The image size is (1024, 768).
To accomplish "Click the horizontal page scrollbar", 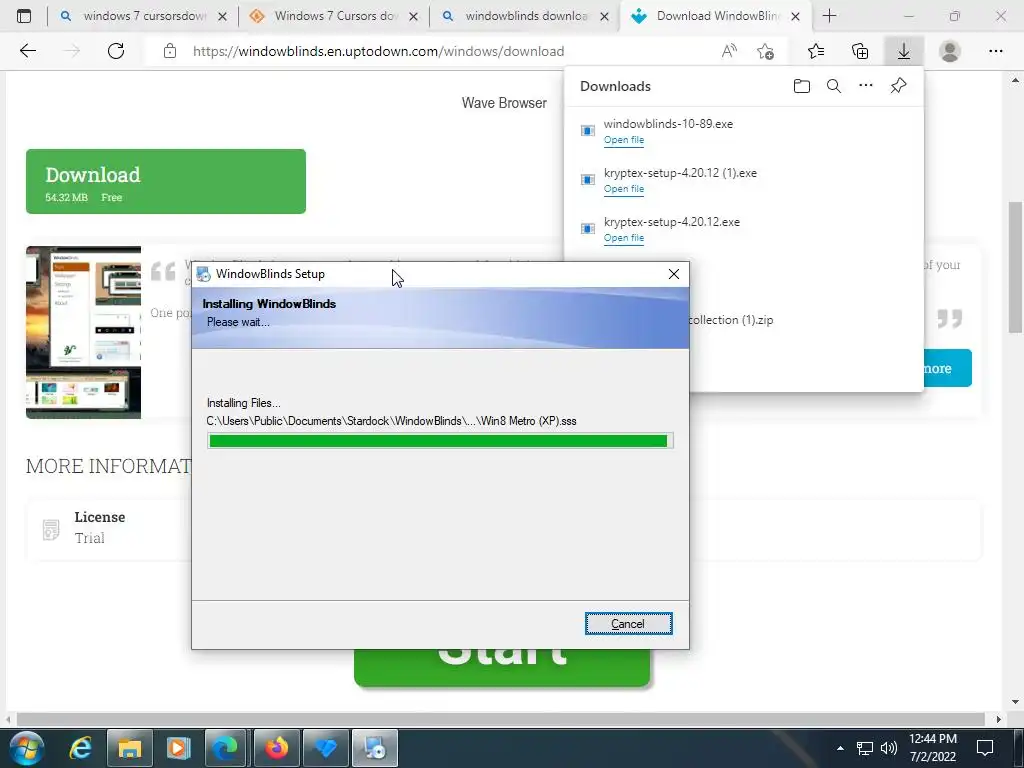I will 501,719.
